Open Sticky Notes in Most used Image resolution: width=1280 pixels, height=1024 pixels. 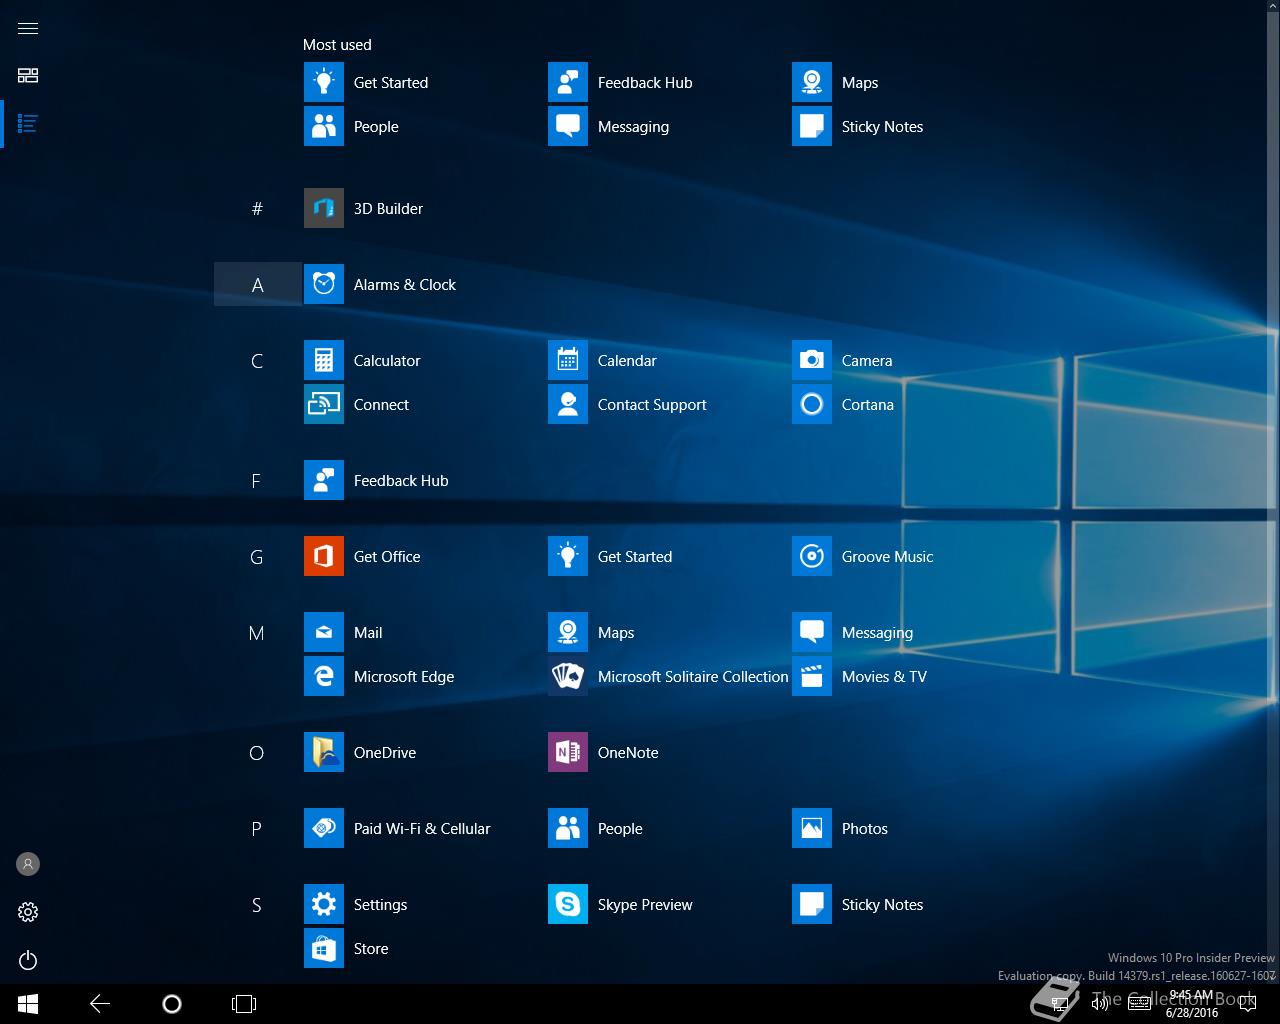811,126
